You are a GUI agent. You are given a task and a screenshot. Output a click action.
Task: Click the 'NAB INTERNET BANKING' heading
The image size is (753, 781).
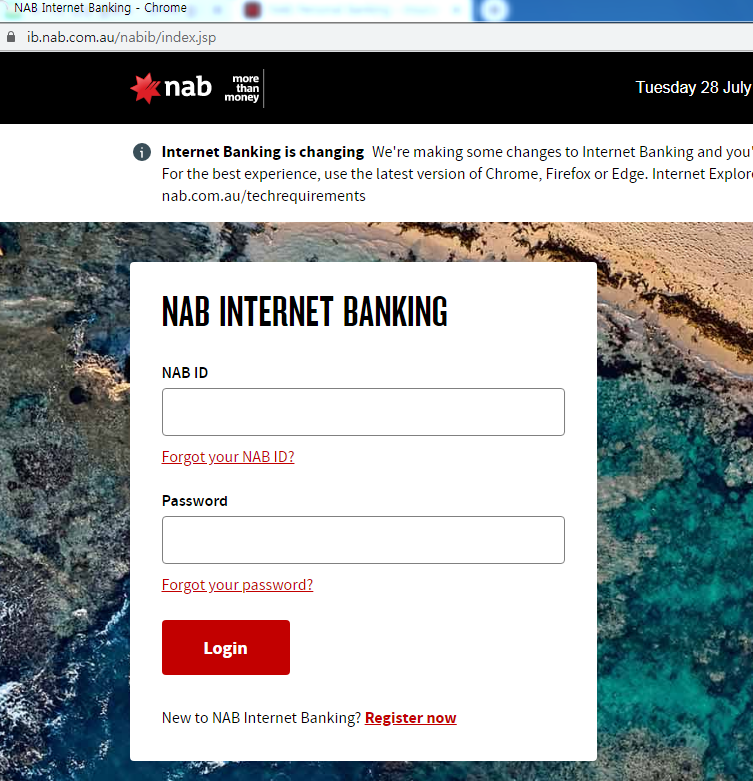pos(305,311)
